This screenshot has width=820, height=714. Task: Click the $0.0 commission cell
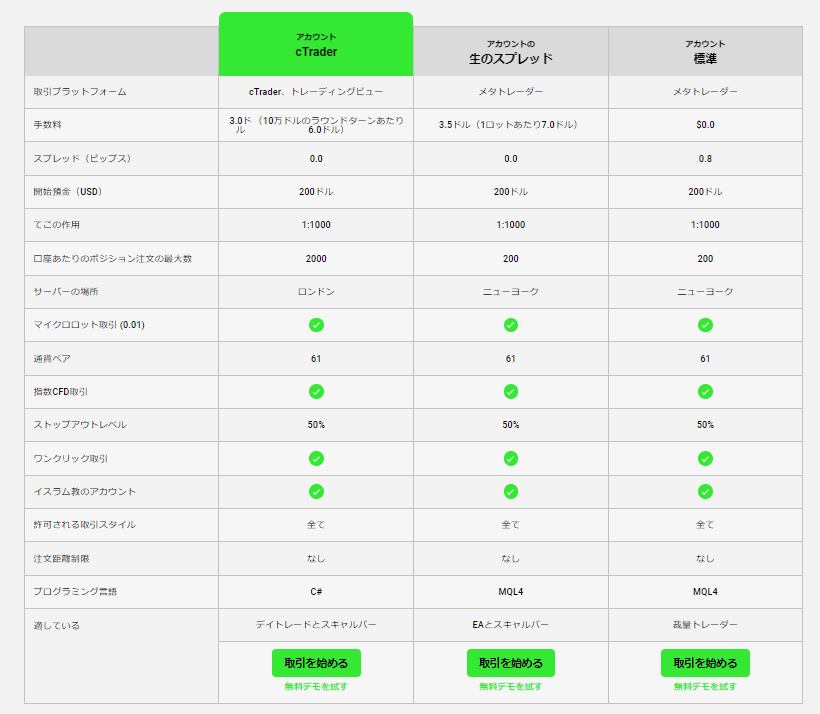click(705, 124)
